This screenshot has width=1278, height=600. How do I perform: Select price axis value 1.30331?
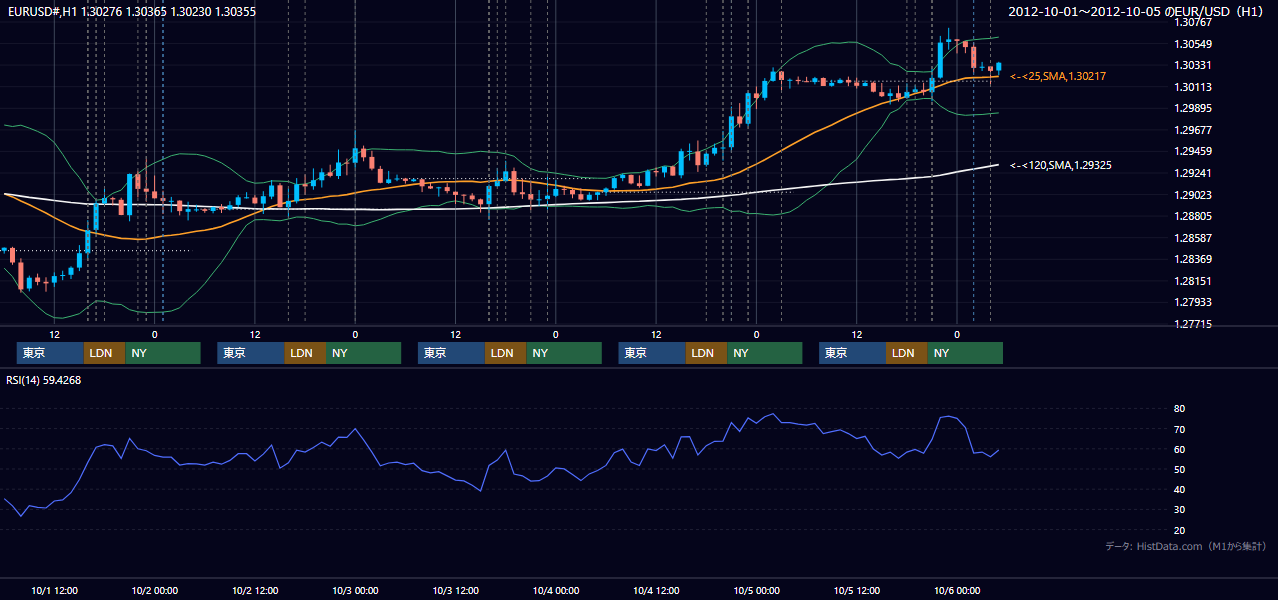tap(1193, 65)
